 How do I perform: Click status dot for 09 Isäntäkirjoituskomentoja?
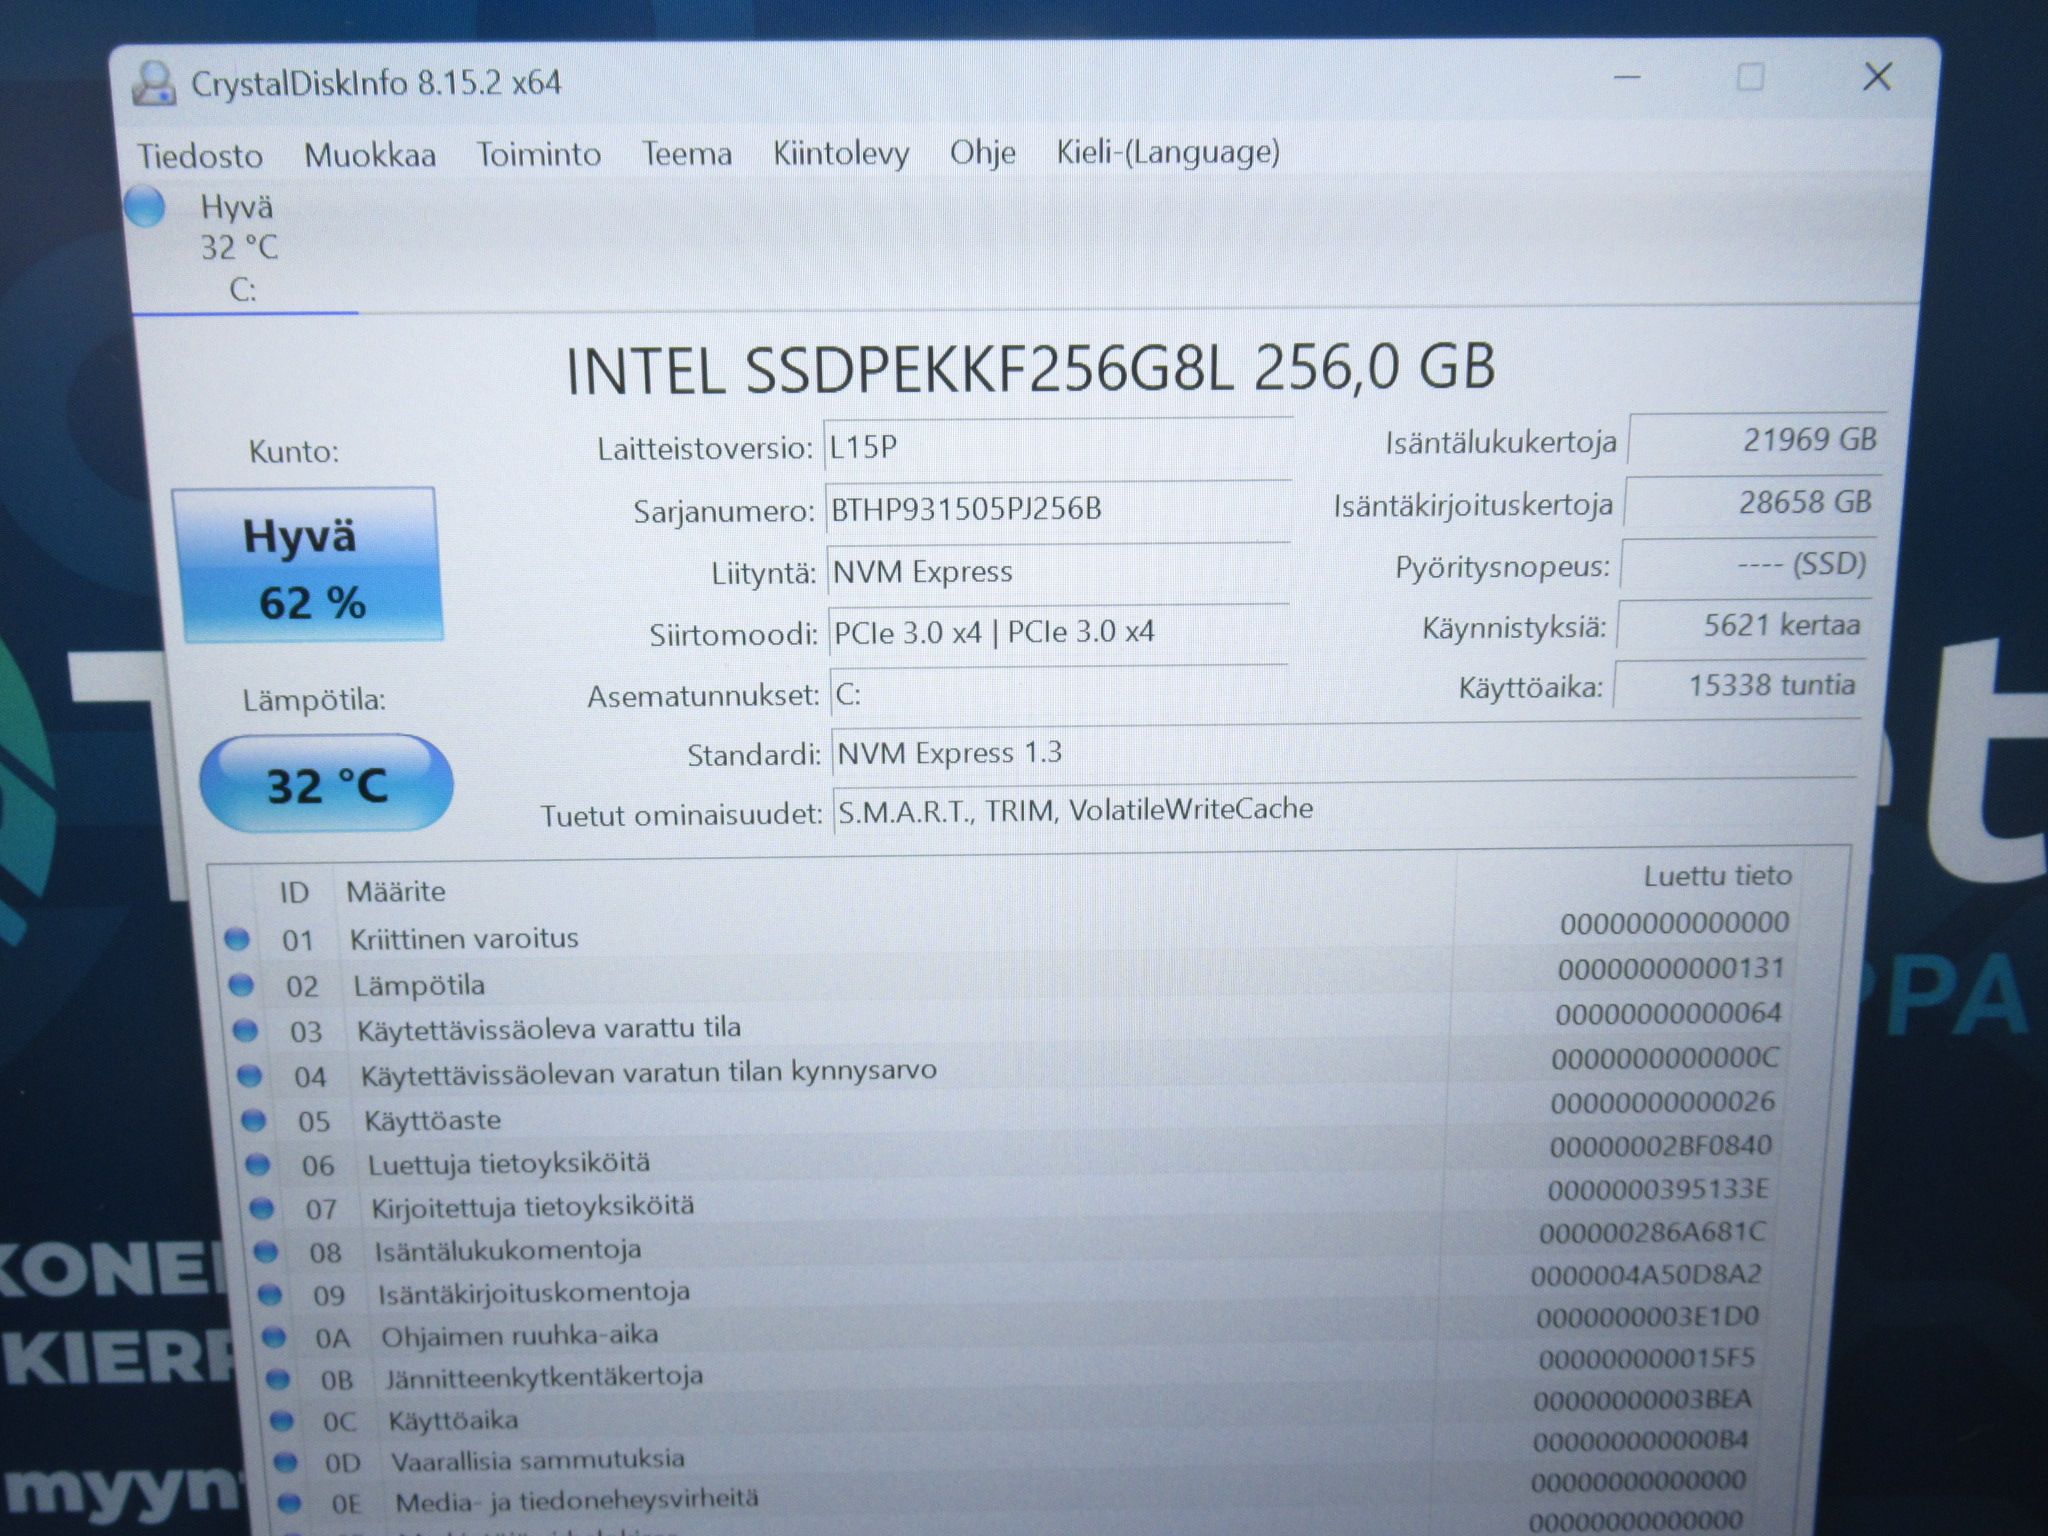270,1294
